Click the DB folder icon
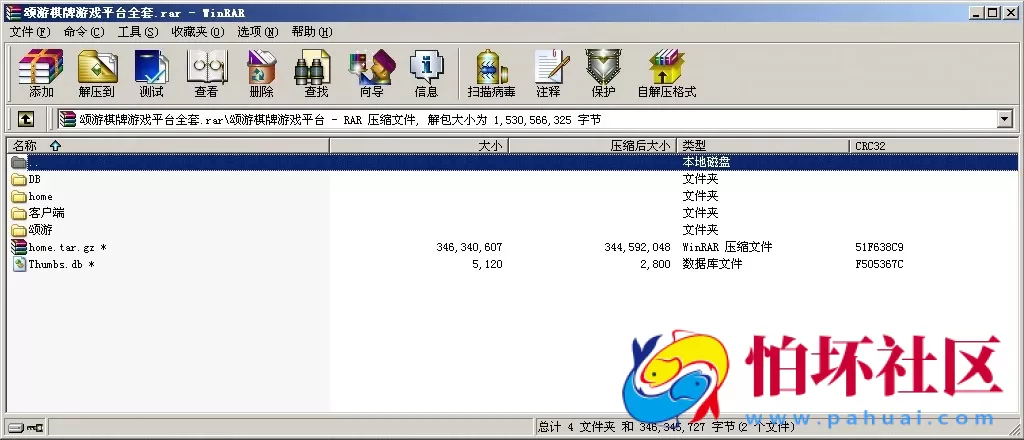The width and height of the screenshot is (1024, 440). pyautogui.click(x=19, y=179)
